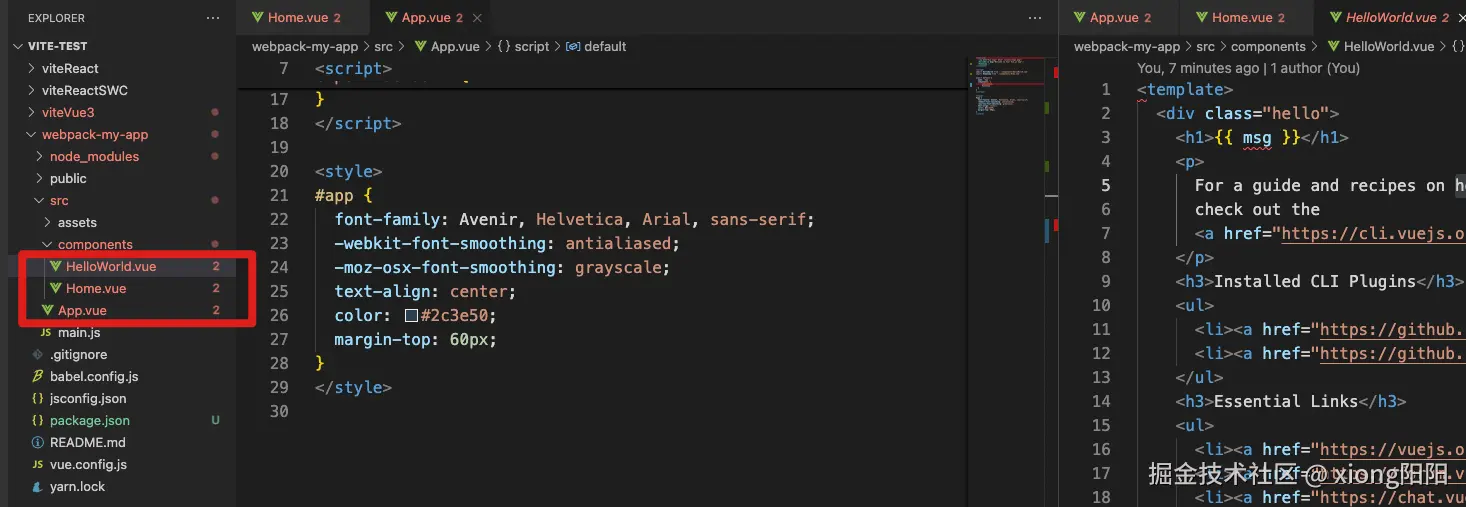1466x507 pixels.
Task: Click the script braces icon in breadcrumbs
Action: click(x=503, y=47)
